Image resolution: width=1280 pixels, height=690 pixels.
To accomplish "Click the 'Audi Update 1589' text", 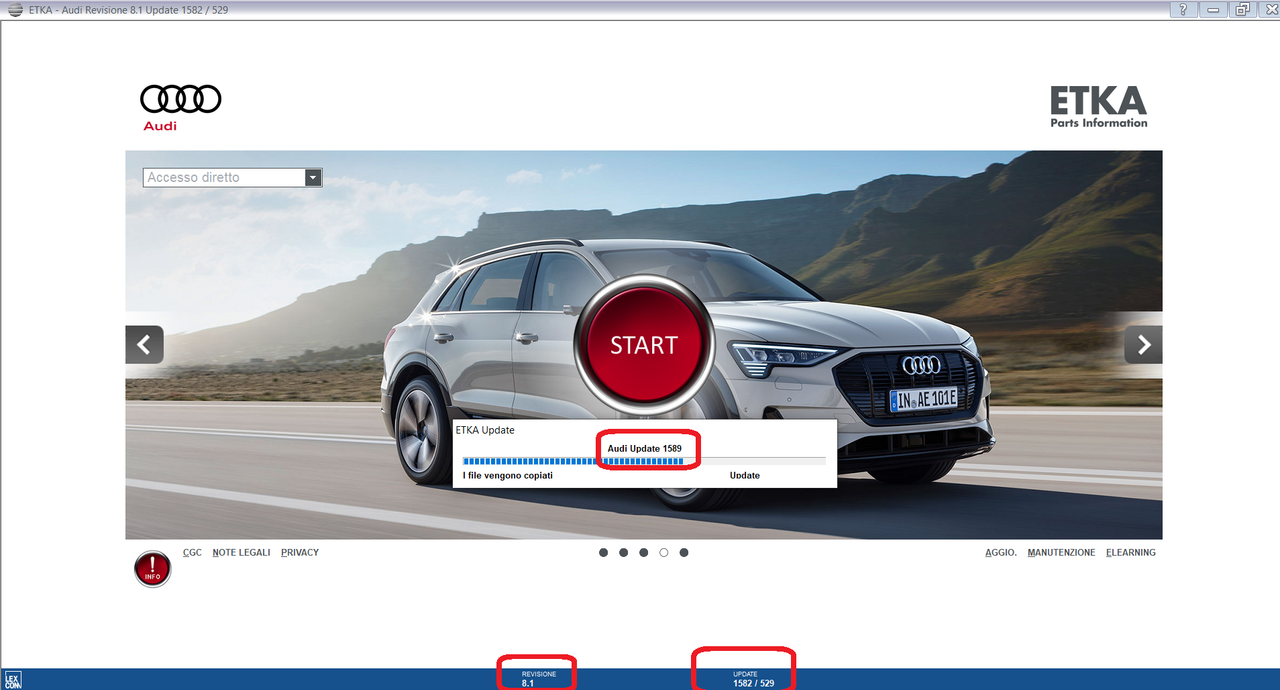I will [645, 448].
